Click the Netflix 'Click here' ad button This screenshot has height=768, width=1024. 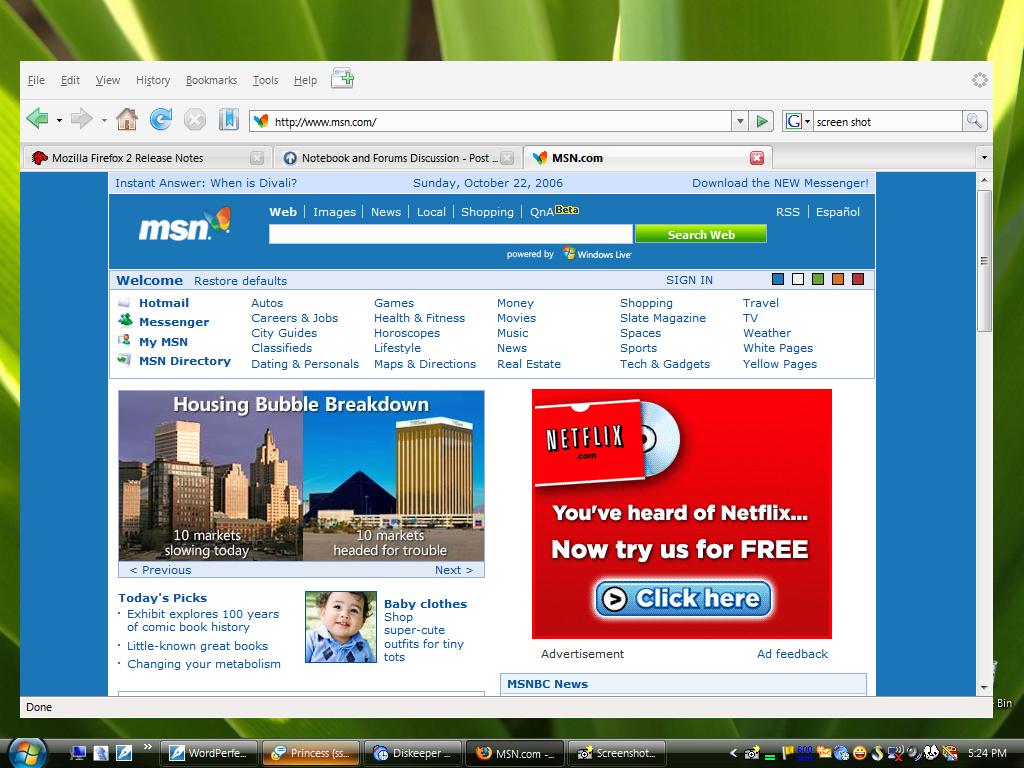point(683,598)
